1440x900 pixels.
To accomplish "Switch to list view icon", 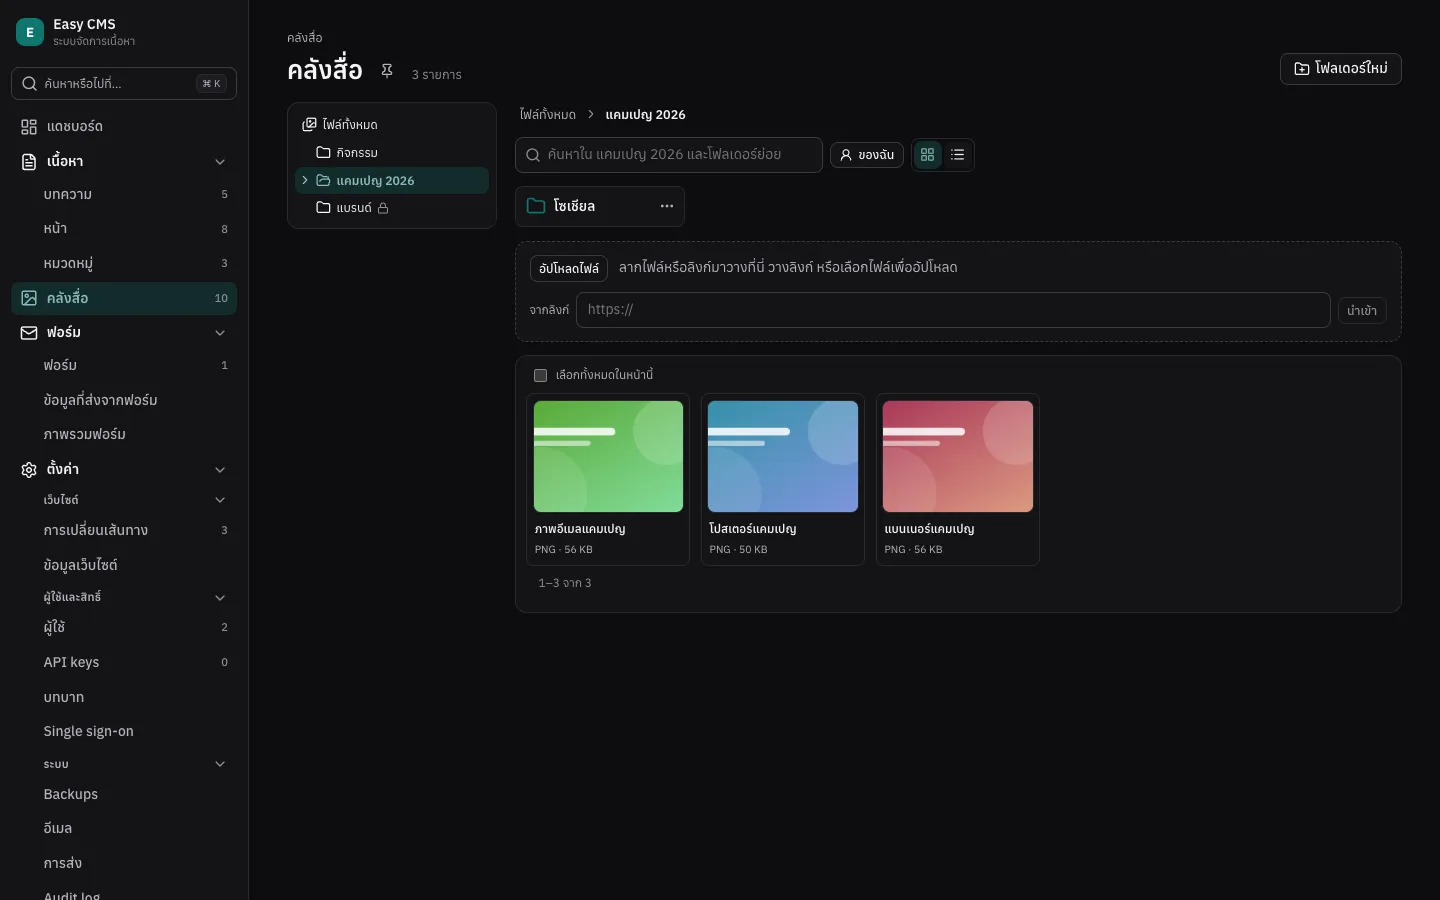I will click(x=958, y=155).
